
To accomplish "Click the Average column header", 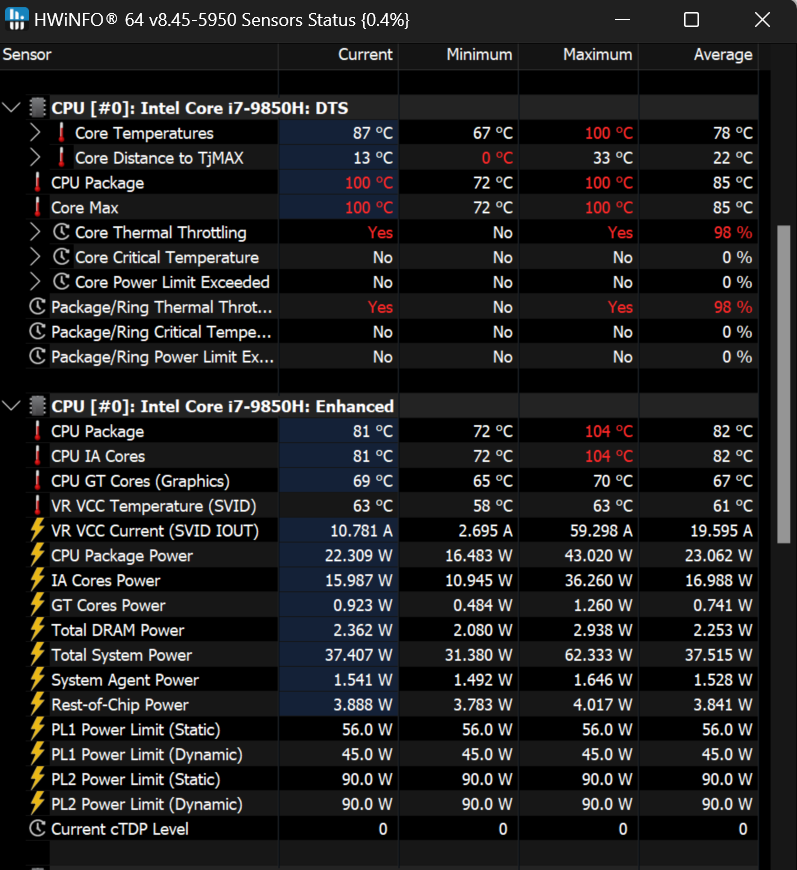I will pyautogui.click(x=722, y=55).
